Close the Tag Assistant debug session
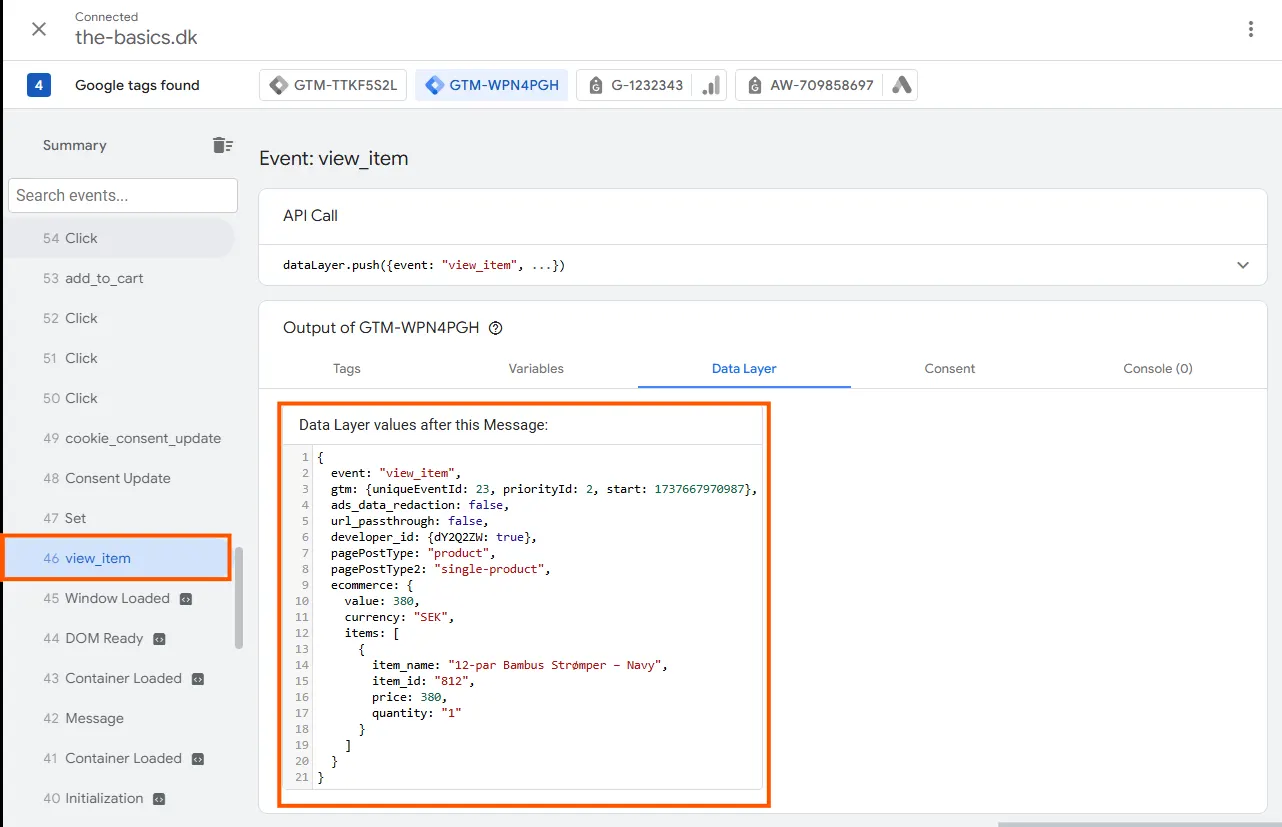The image size is (1282, 827). point(39,29)
